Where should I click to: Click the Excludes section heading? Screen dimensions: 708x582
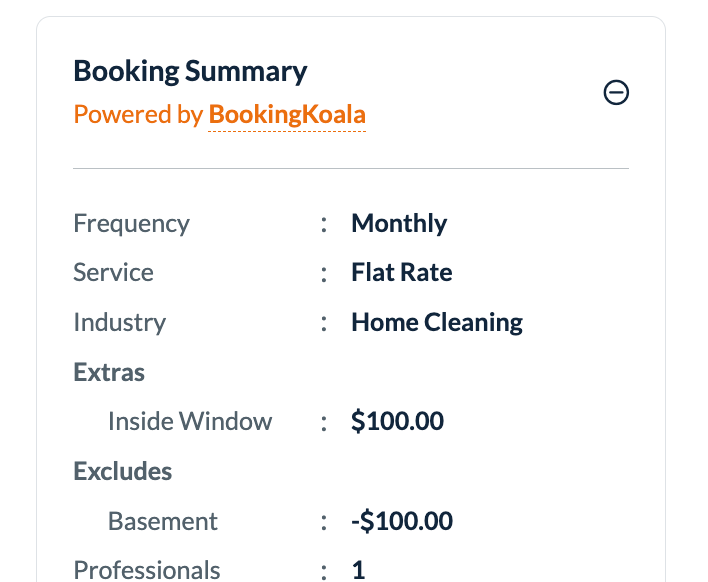(x=123, y=472)
